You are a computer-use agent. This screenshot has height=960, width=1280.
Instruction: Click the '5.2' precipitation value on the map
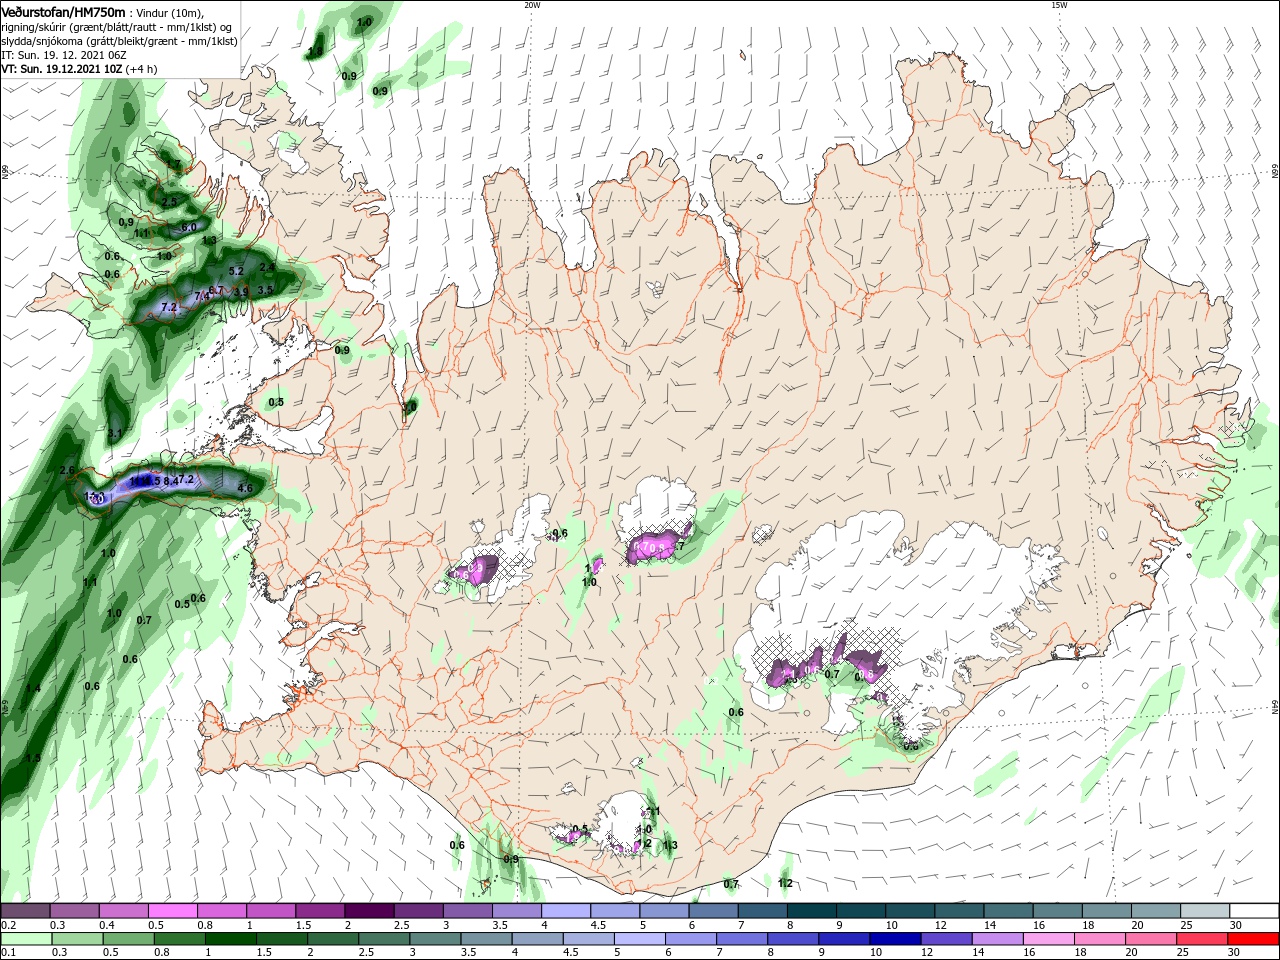[236, 271]
